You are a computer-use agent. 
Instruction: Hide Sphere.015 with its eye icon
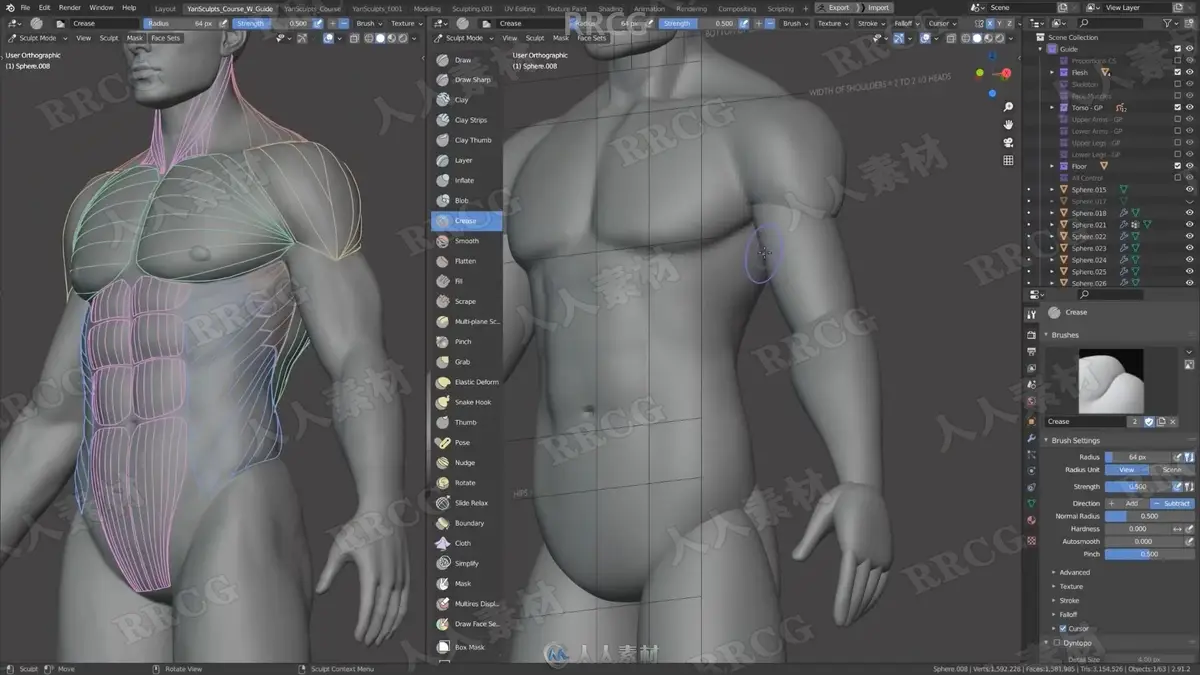tap(1190, 189)
